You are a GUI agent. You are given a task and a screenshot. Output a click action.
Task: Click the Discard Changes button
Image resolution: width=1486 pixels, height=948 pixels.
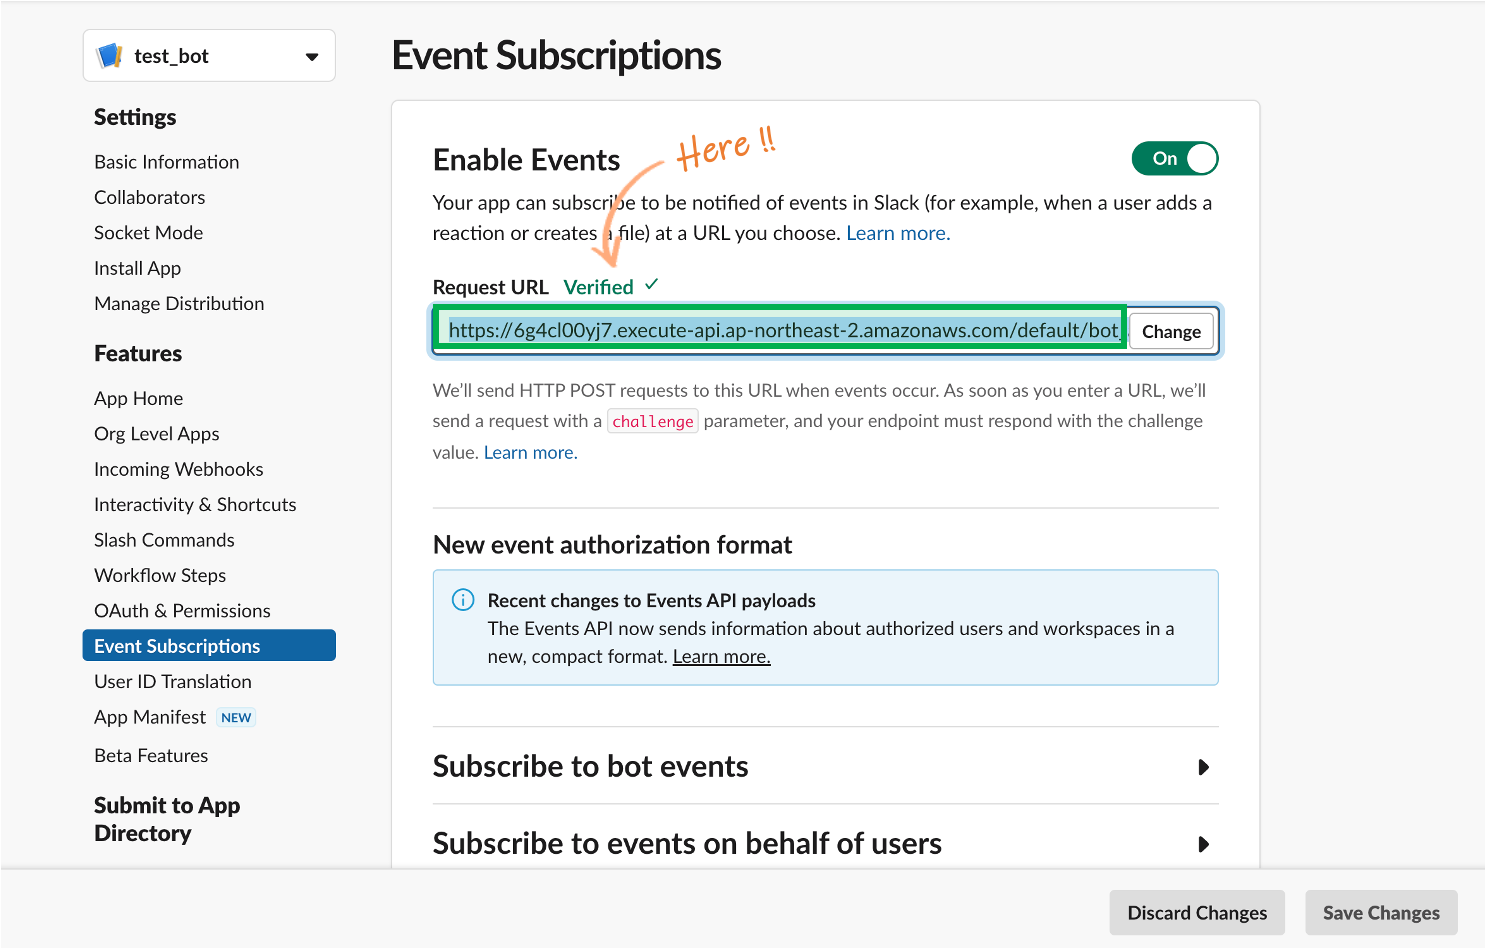1197,913
